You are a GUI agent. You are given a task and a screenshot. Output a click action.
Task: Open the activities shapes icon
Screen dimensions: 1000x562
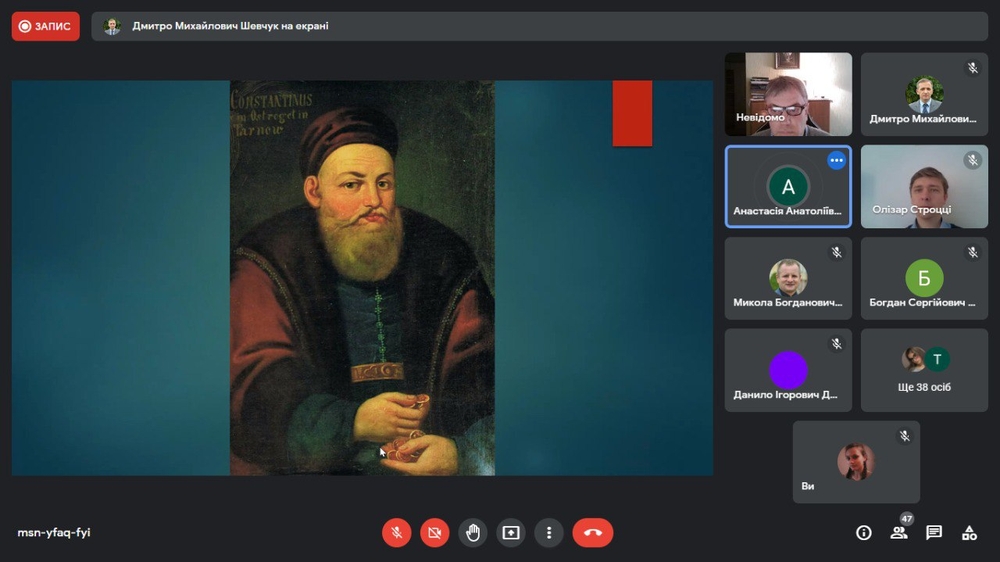[969, 533]
